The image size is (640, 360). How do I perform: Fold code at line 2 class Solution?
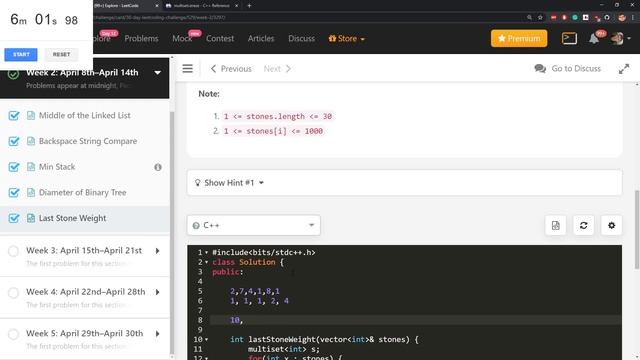click(207, 262)
